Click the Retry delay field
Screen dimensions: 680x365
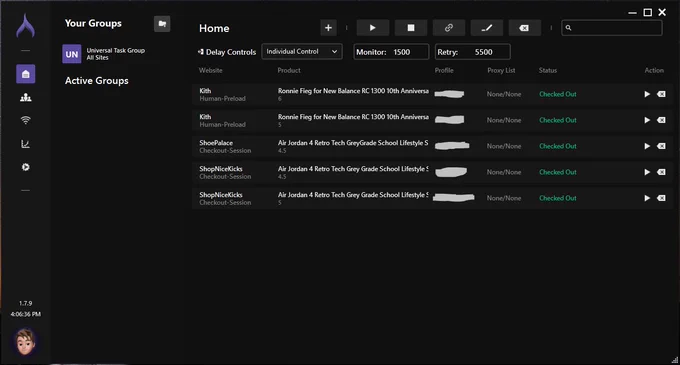point(473,52)
